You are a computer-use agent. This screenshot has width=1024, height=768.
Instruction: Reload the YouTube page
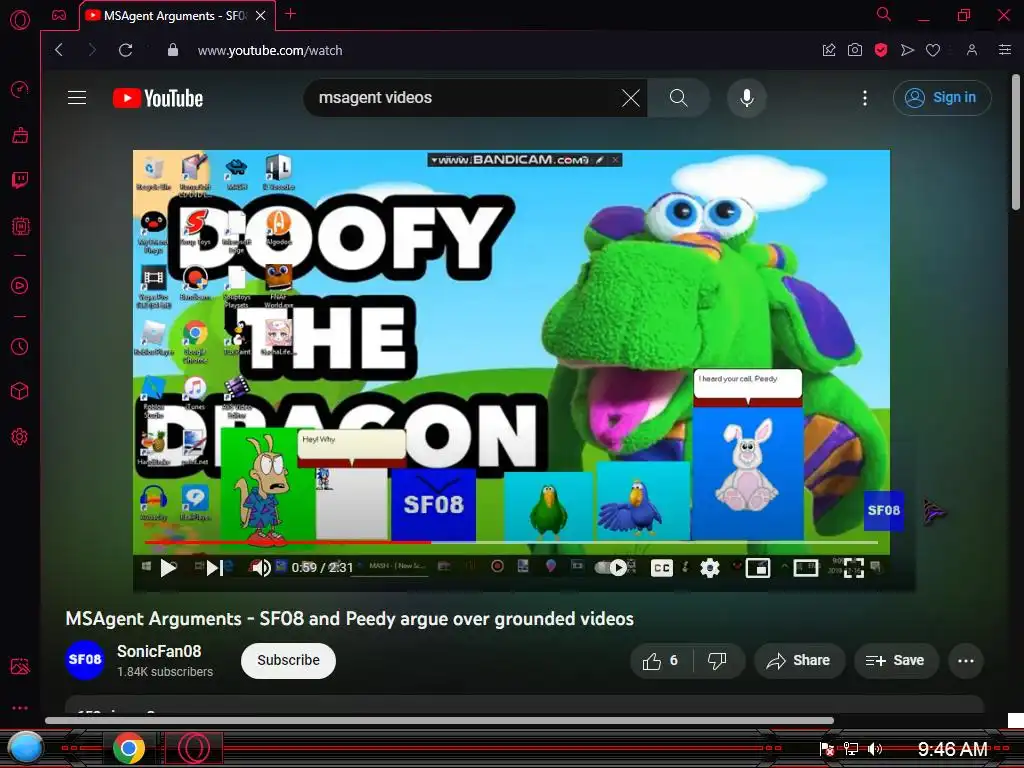click(125, 50)
